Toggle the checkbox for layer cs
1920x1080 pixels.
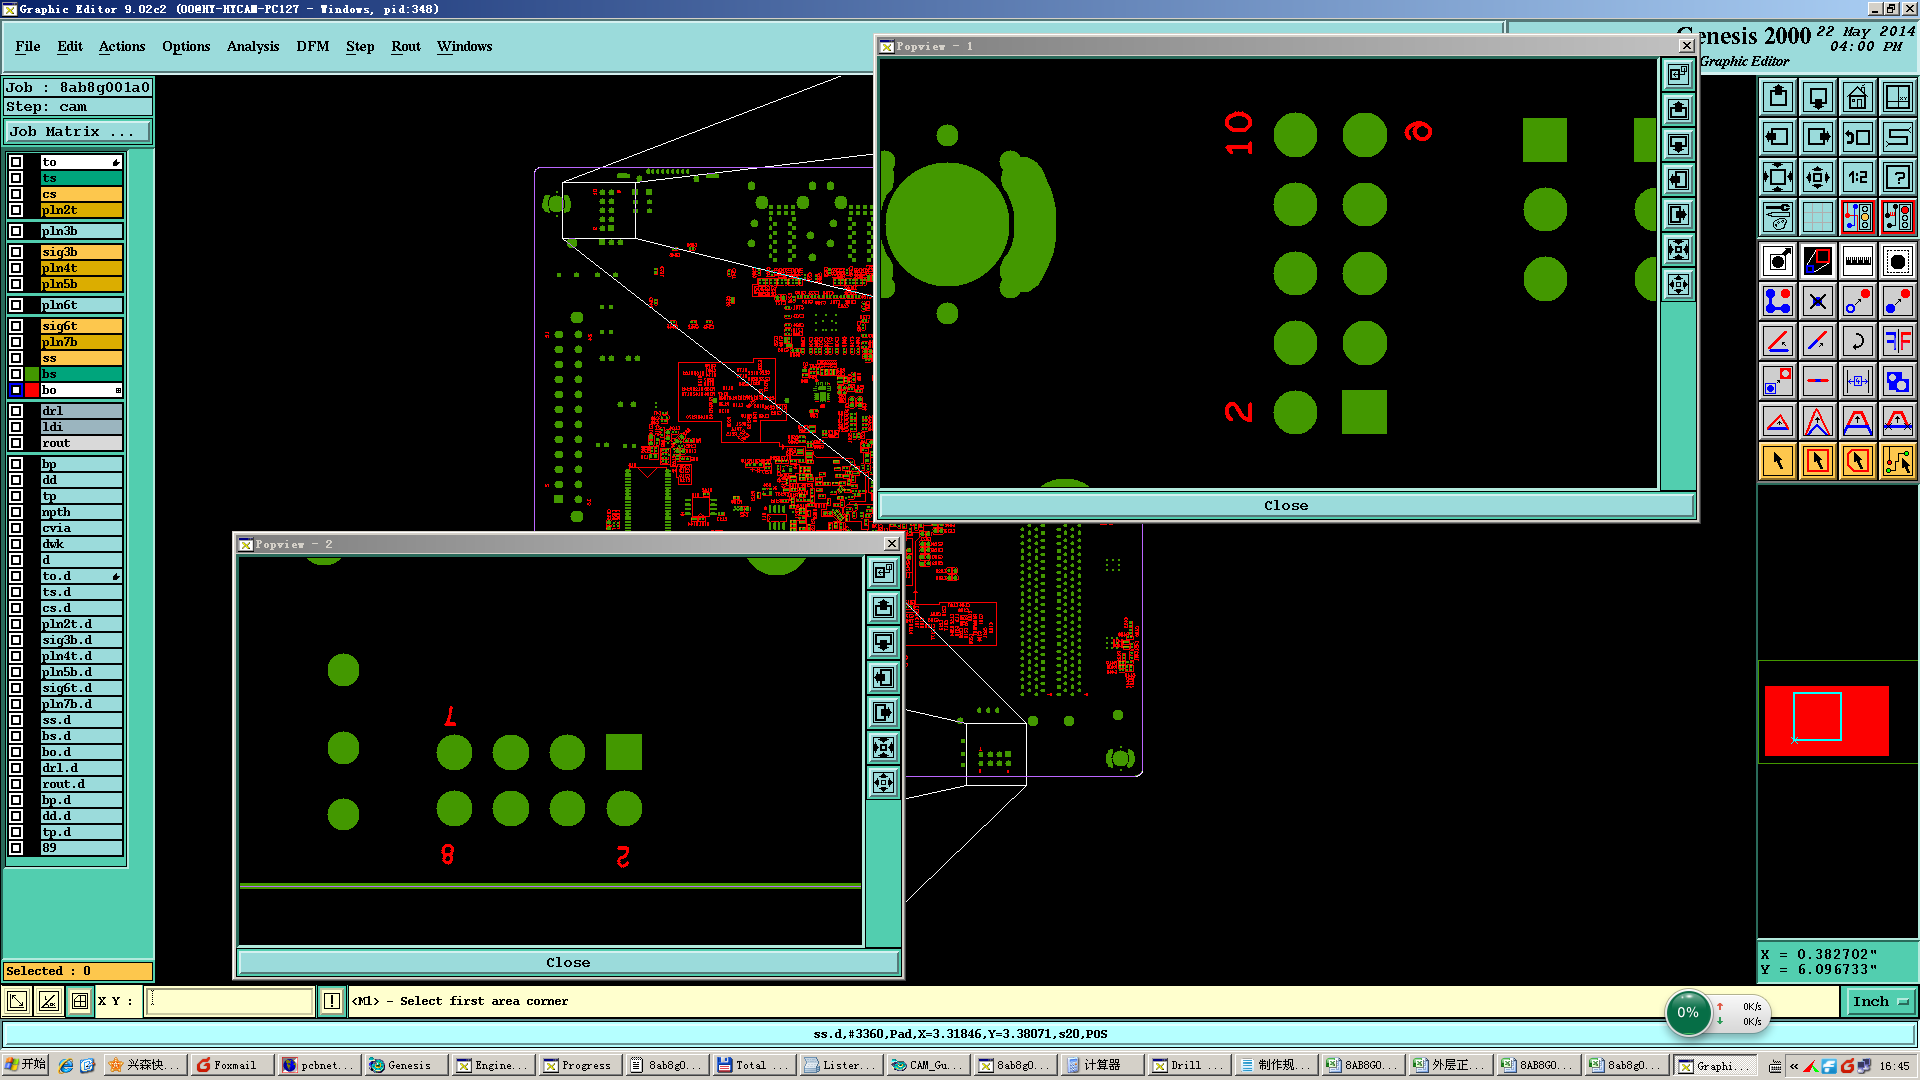[x=16, y=194]
